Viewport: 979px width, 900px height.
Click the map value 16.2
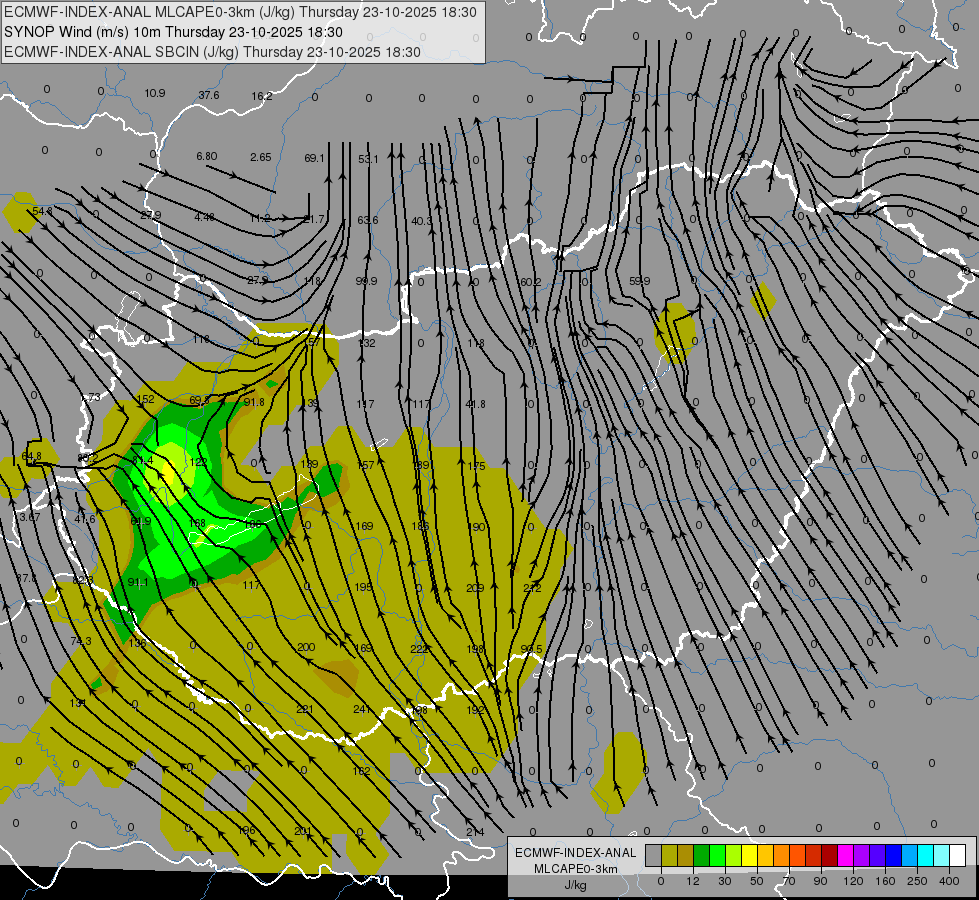pyautogui.click(x=262, y=96)
